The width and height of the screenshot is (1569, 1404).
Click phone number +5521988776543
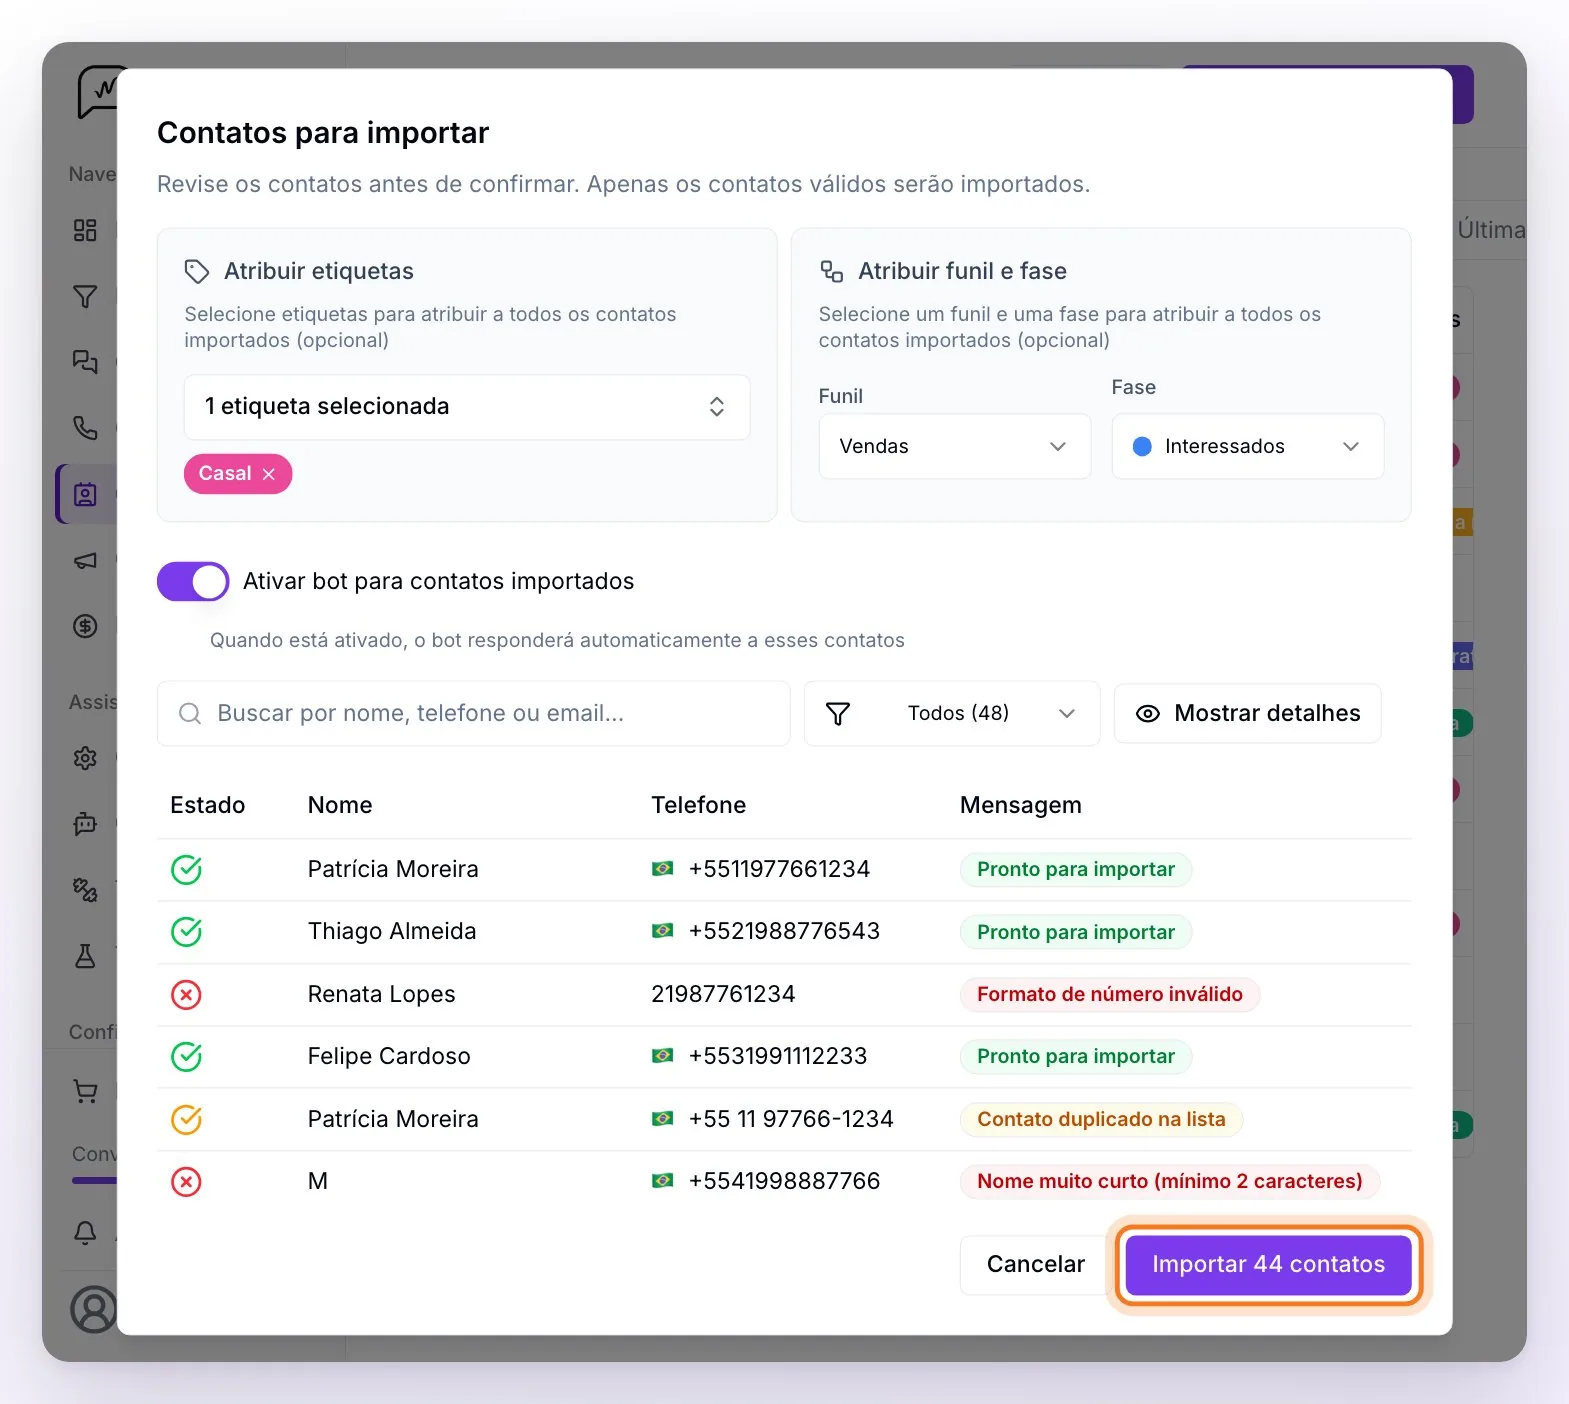pos(784,931)
